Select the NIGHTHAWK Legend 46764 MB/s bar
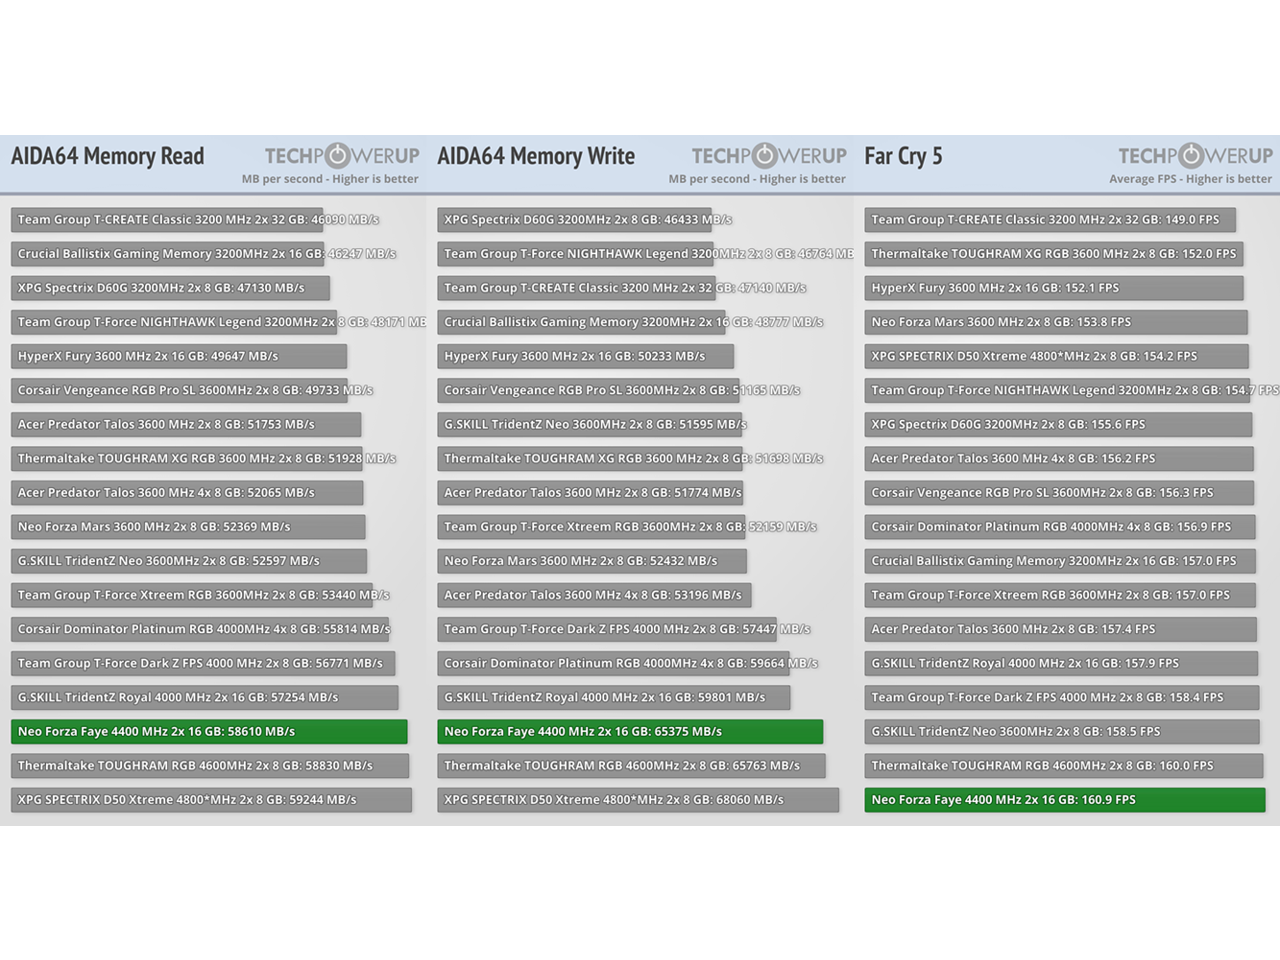 575,254
